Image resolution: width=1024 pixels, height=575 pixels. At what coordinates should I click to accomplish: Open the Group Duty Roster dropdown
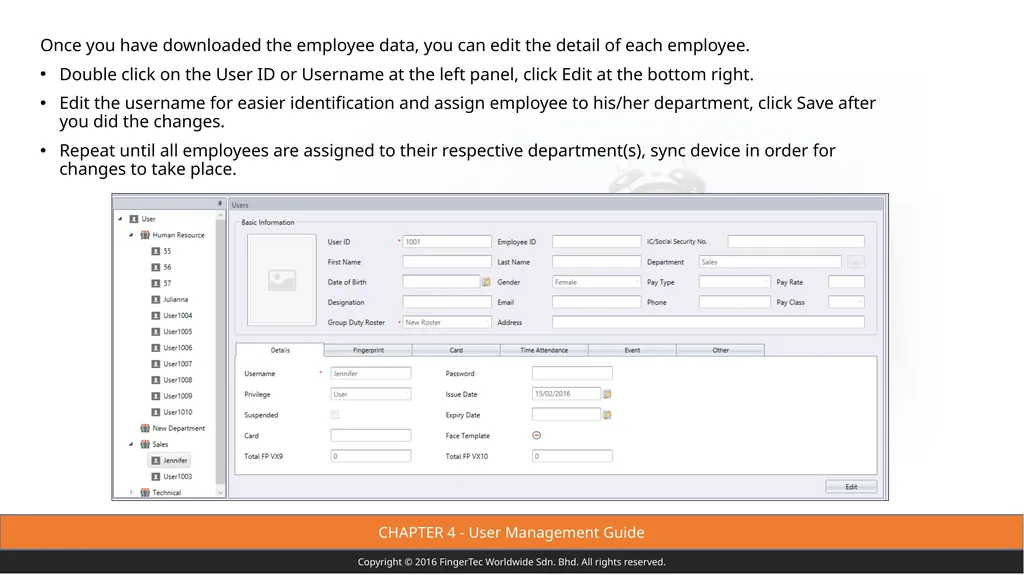click(x=447, y=323)
